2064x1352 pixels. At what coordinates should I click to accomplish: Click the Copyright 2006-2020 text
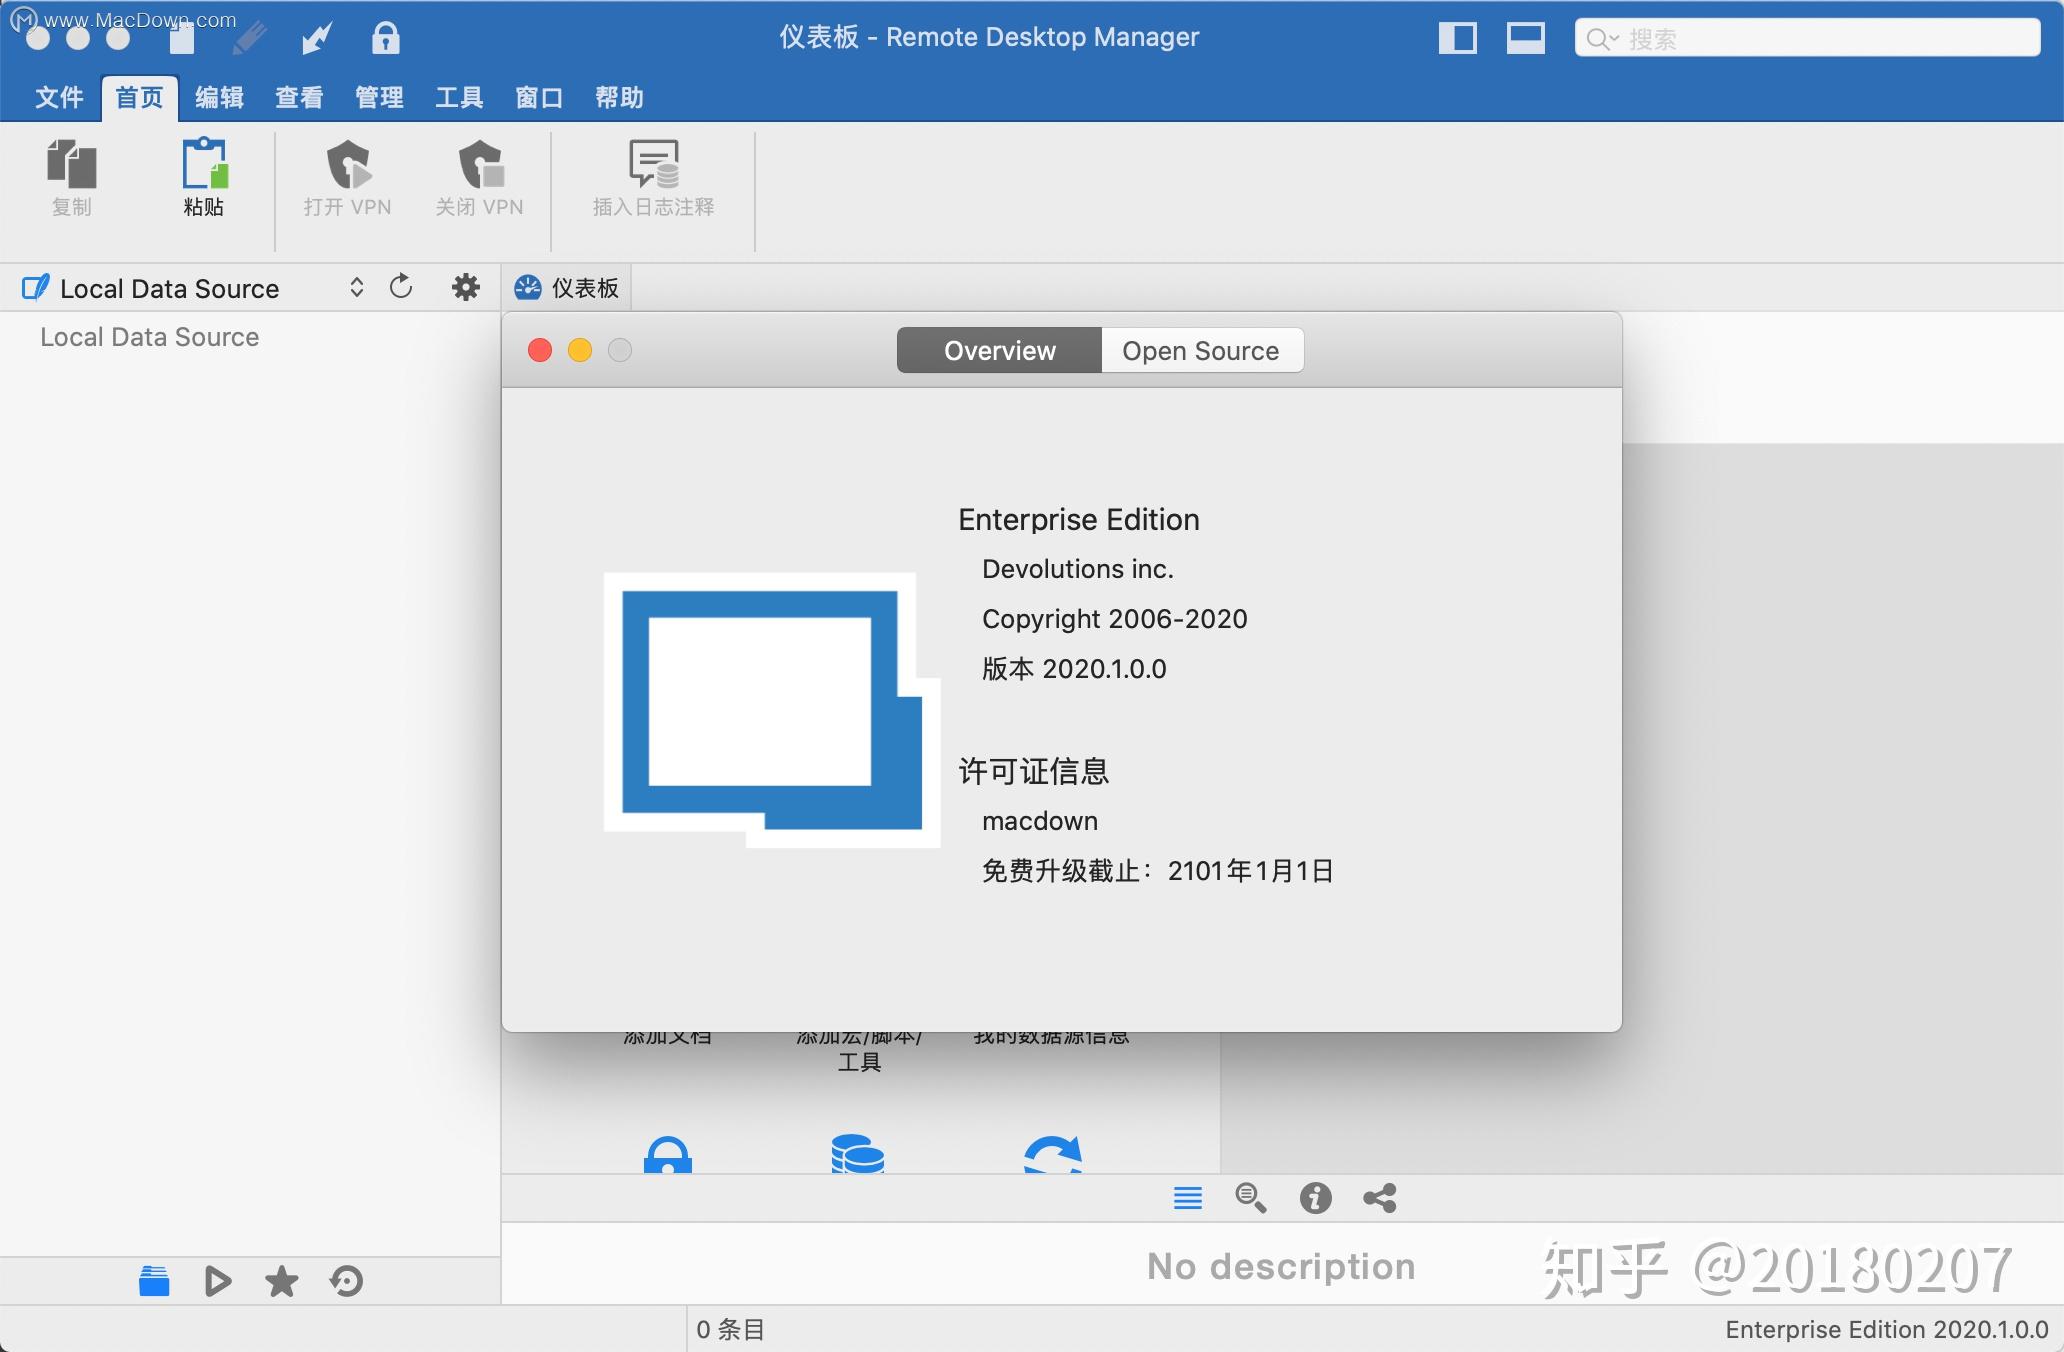coord(1114,619)
